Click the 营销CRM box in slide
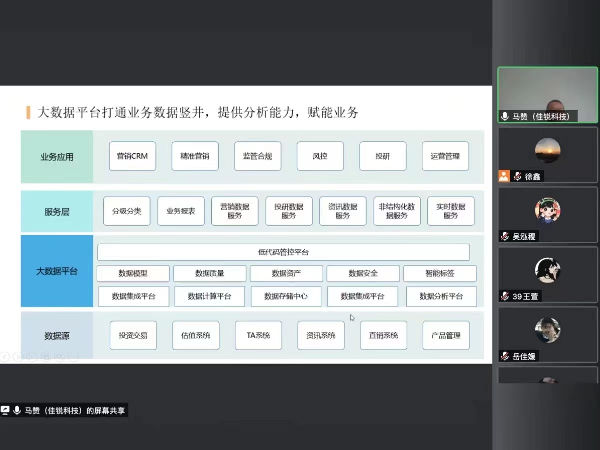This screenshot has height=450, width=600. tap(137, 156)
